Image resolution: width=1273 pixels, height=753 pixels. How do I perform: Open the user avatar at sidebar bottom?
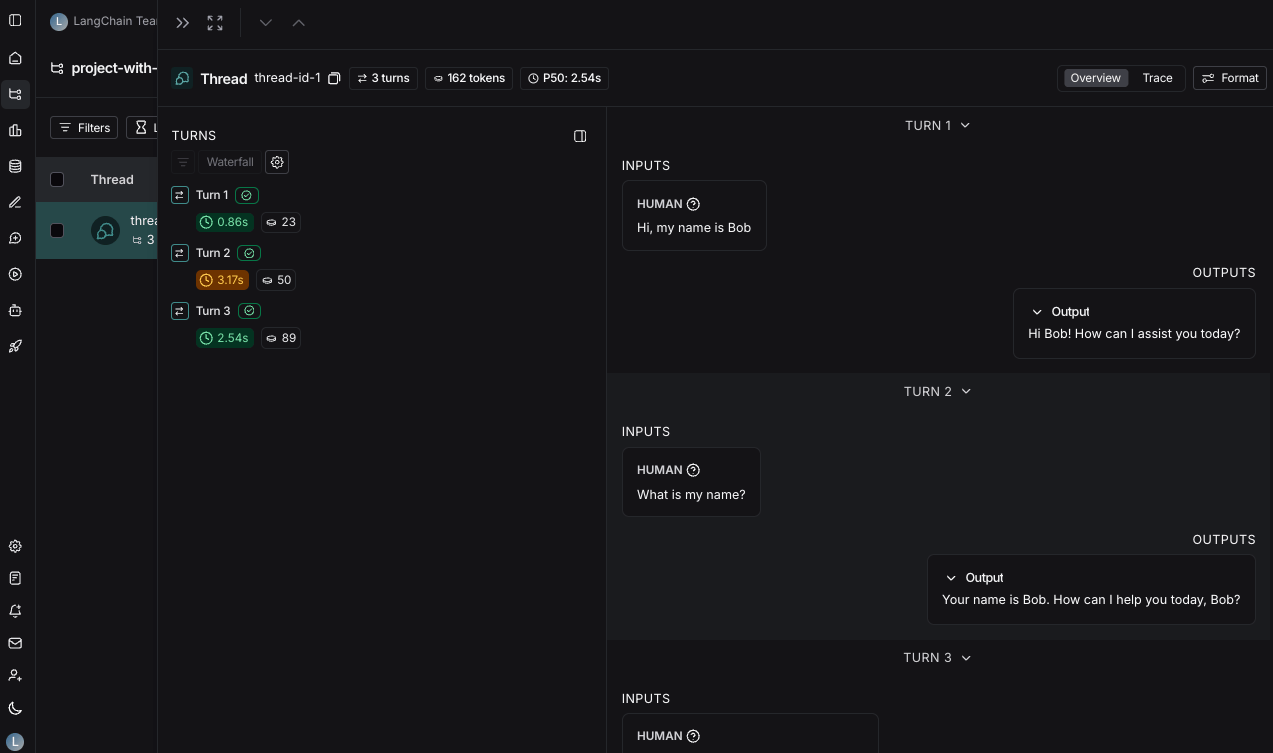15,741
